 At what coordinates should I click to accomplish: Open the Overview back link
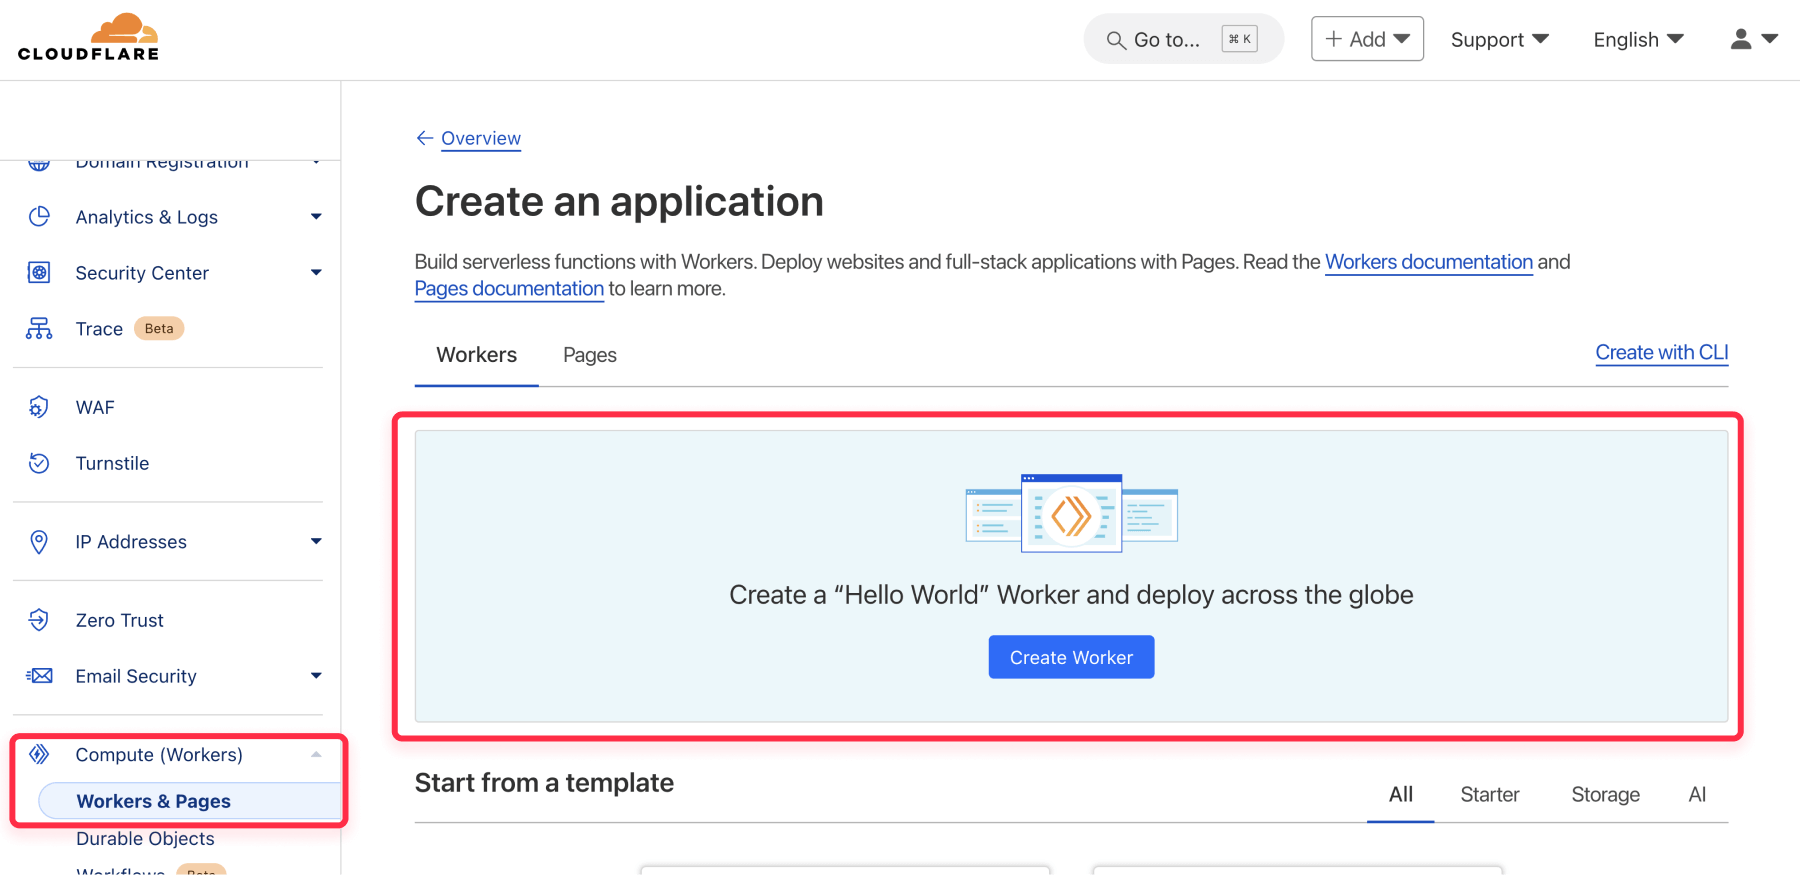pyautogui.click(x=481, y=138)
